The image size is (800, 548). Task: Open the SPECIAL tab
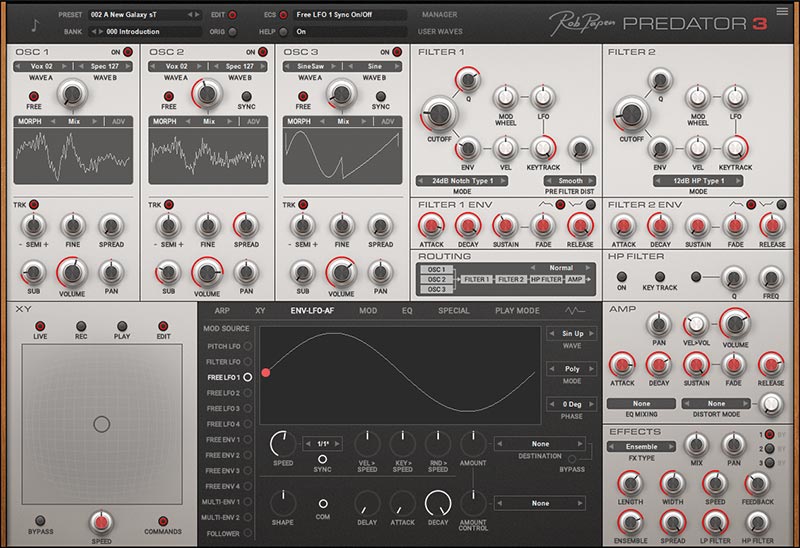(454, 310)
